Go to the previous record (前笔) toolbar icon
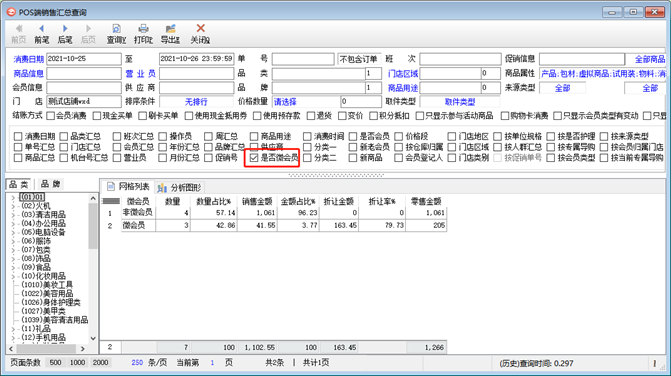Image resolution: width=671 pixels, height=376 pixels. click(42, 29)
